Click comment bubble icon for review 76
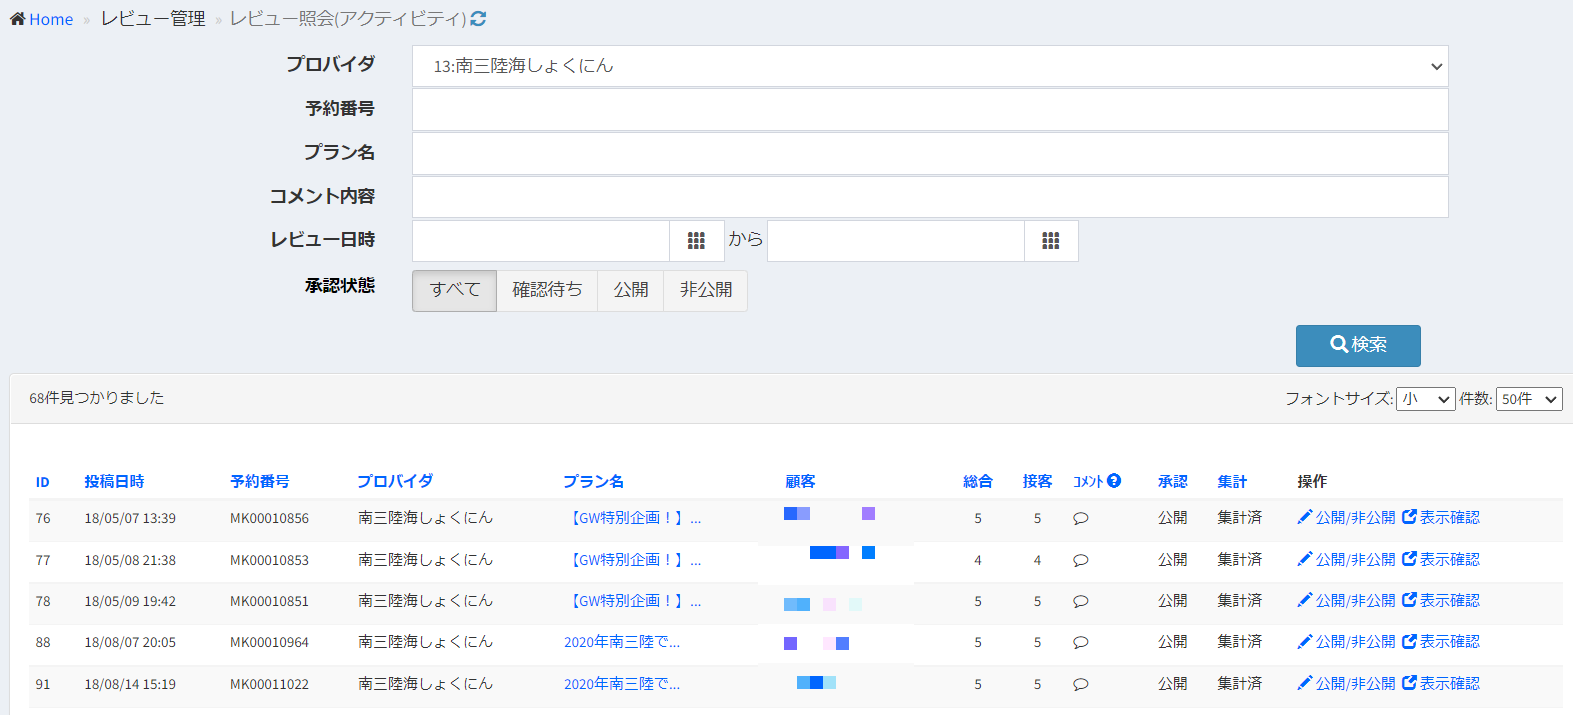 (1081, 519)
